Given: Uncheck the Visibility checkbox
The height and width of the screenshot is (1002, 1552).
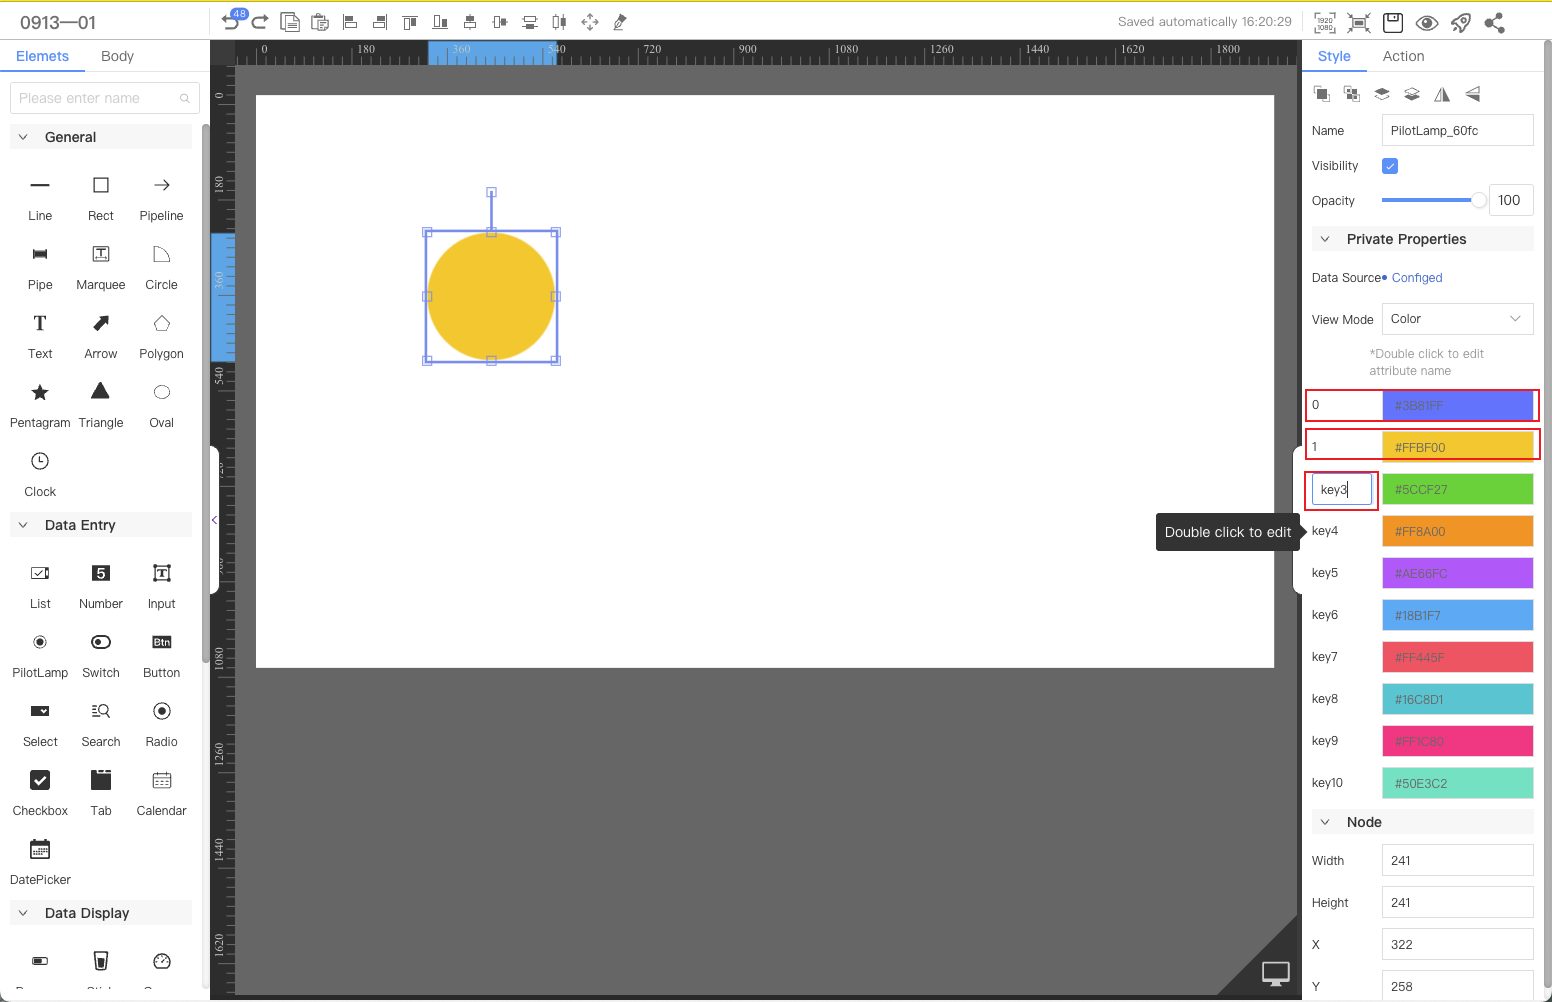Looking at the screenshot, I should (x=1390, y=166).
